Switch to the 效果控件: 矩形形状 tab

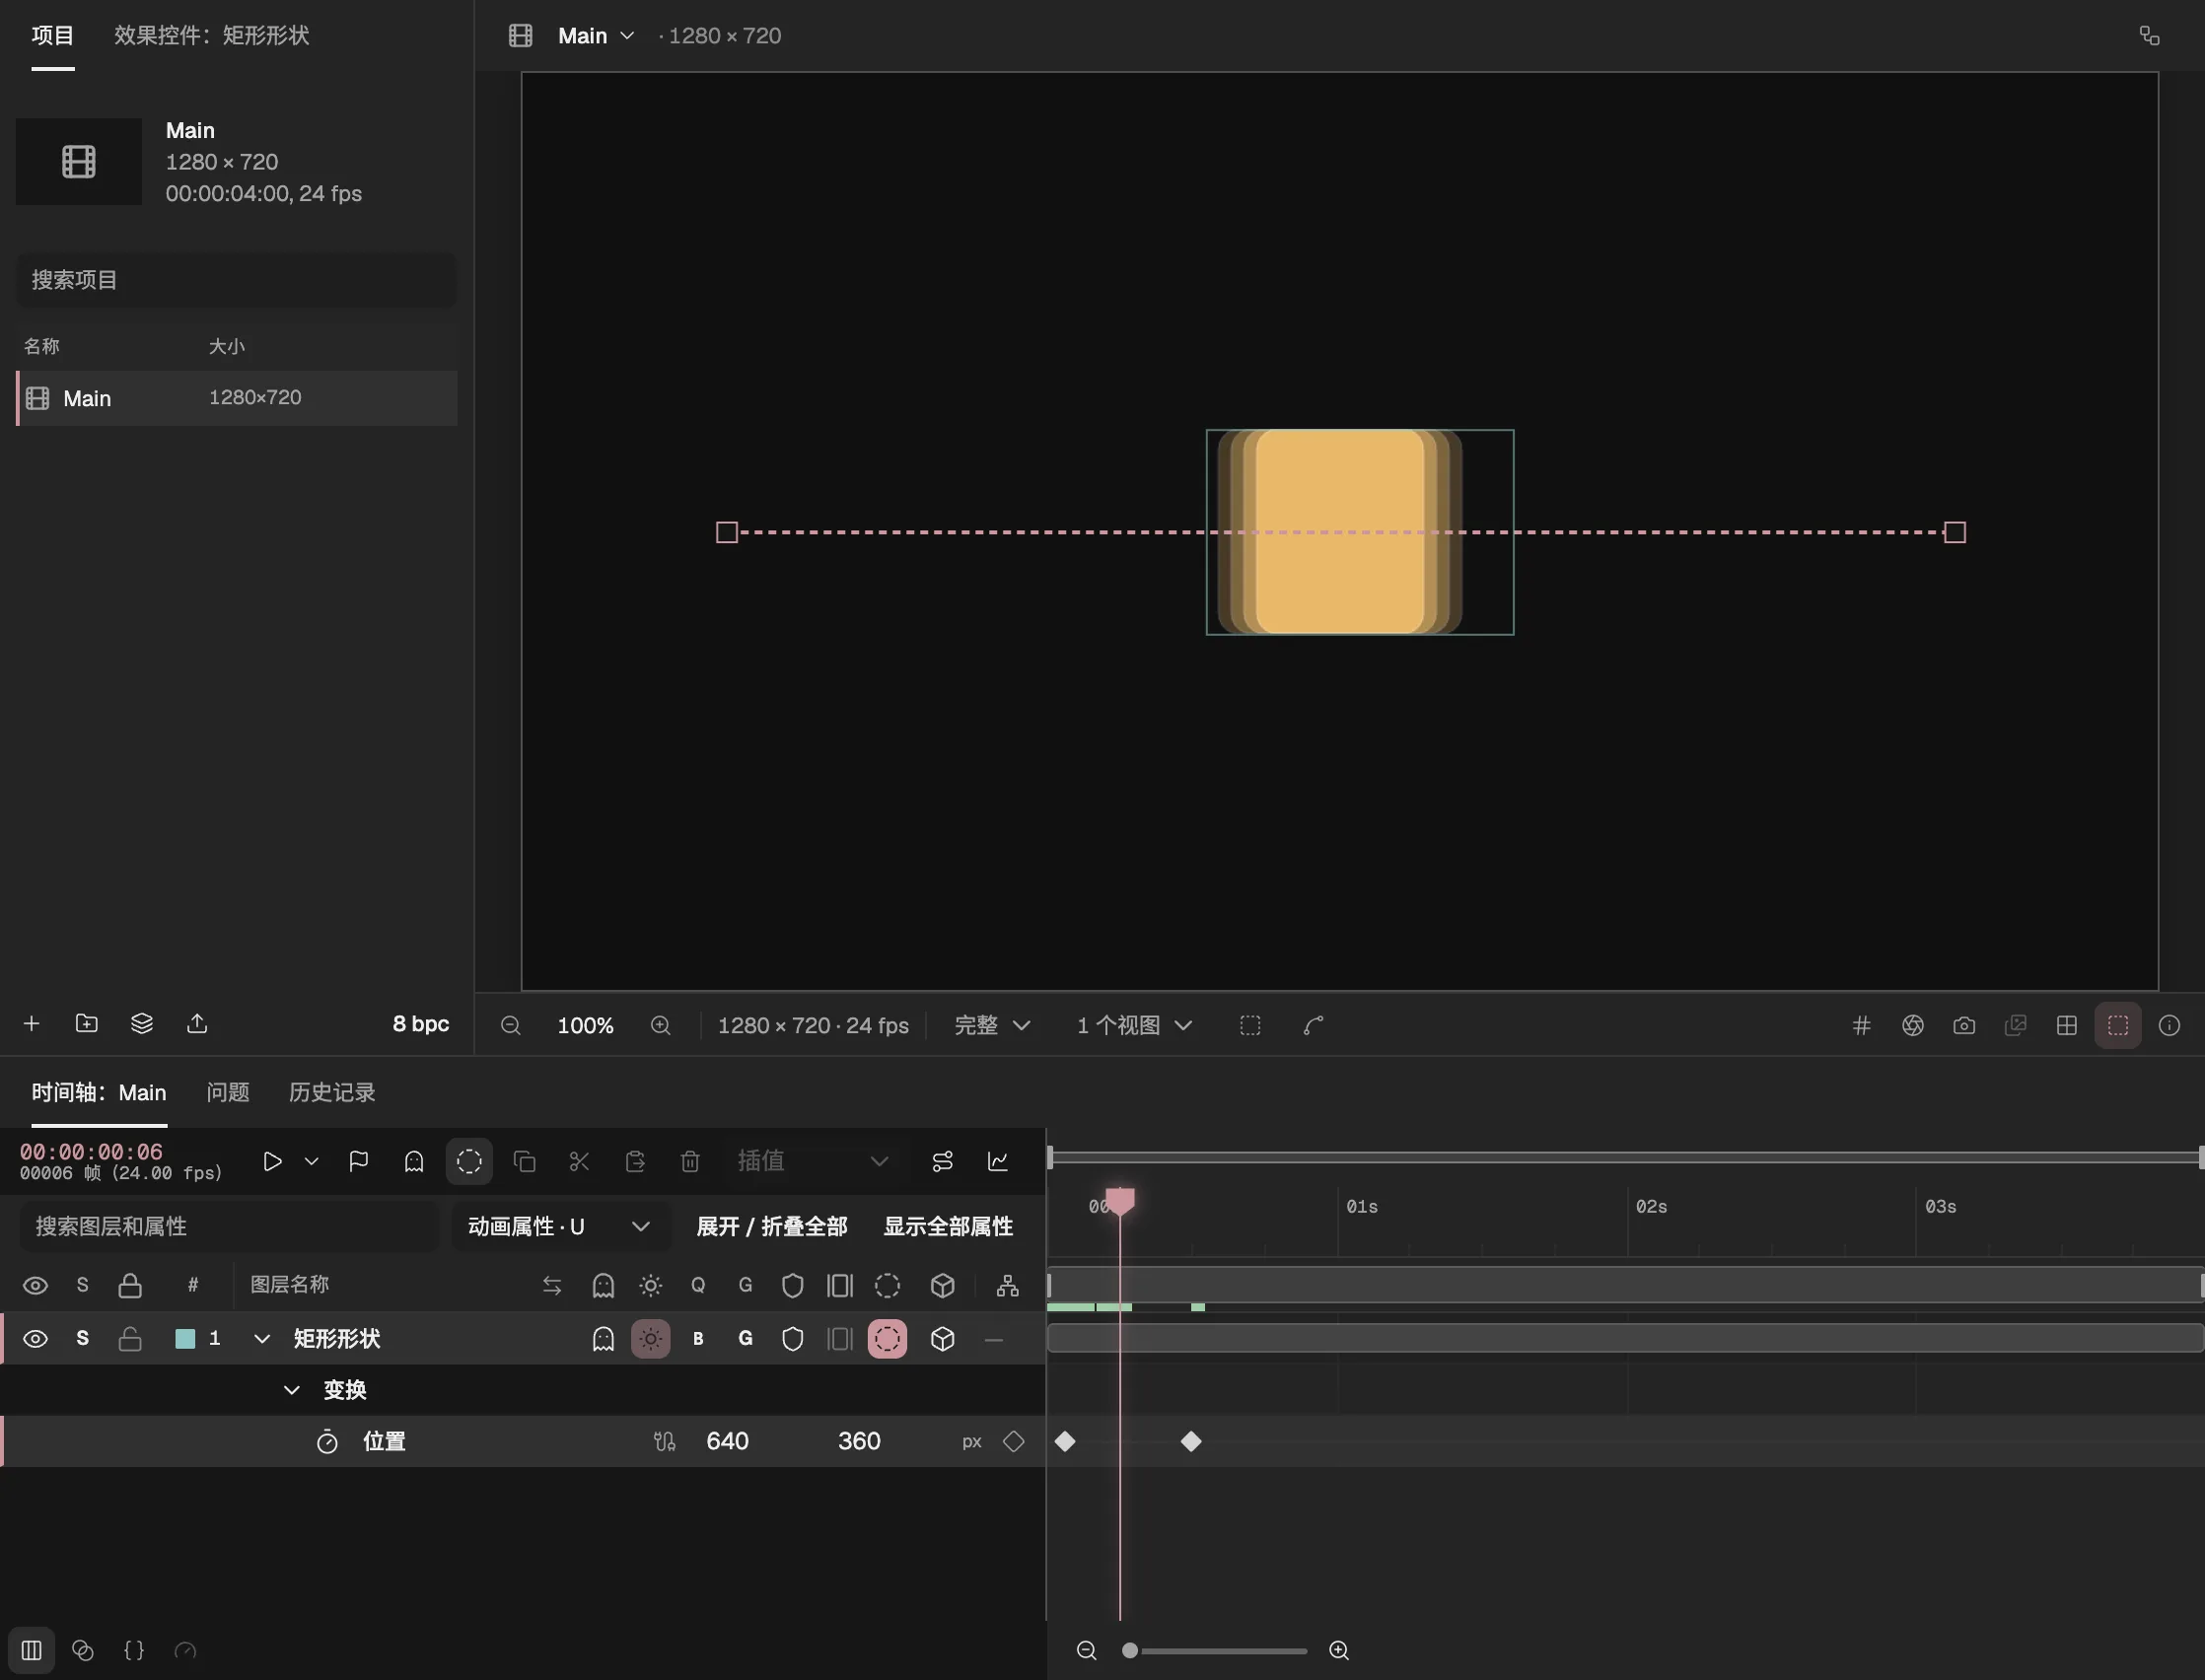click(211, 35)
